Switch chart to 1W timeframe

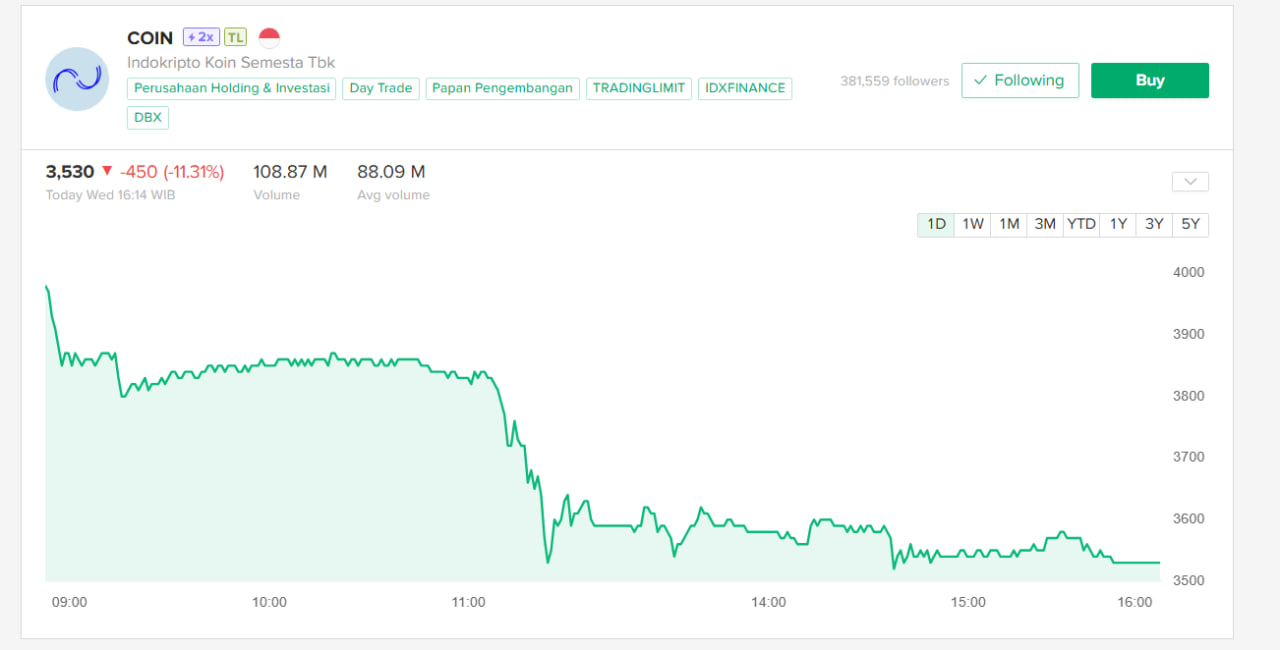click(973, 224)
